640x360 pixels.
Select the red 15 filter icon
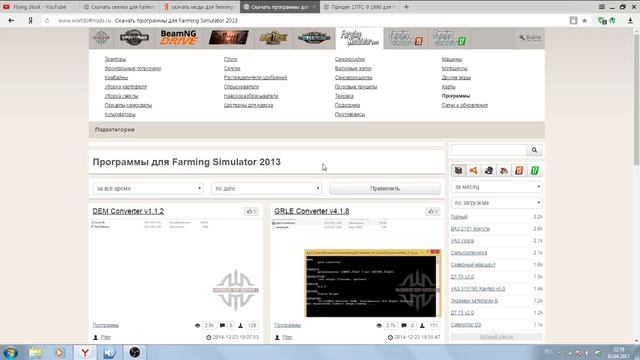[519, 171]
